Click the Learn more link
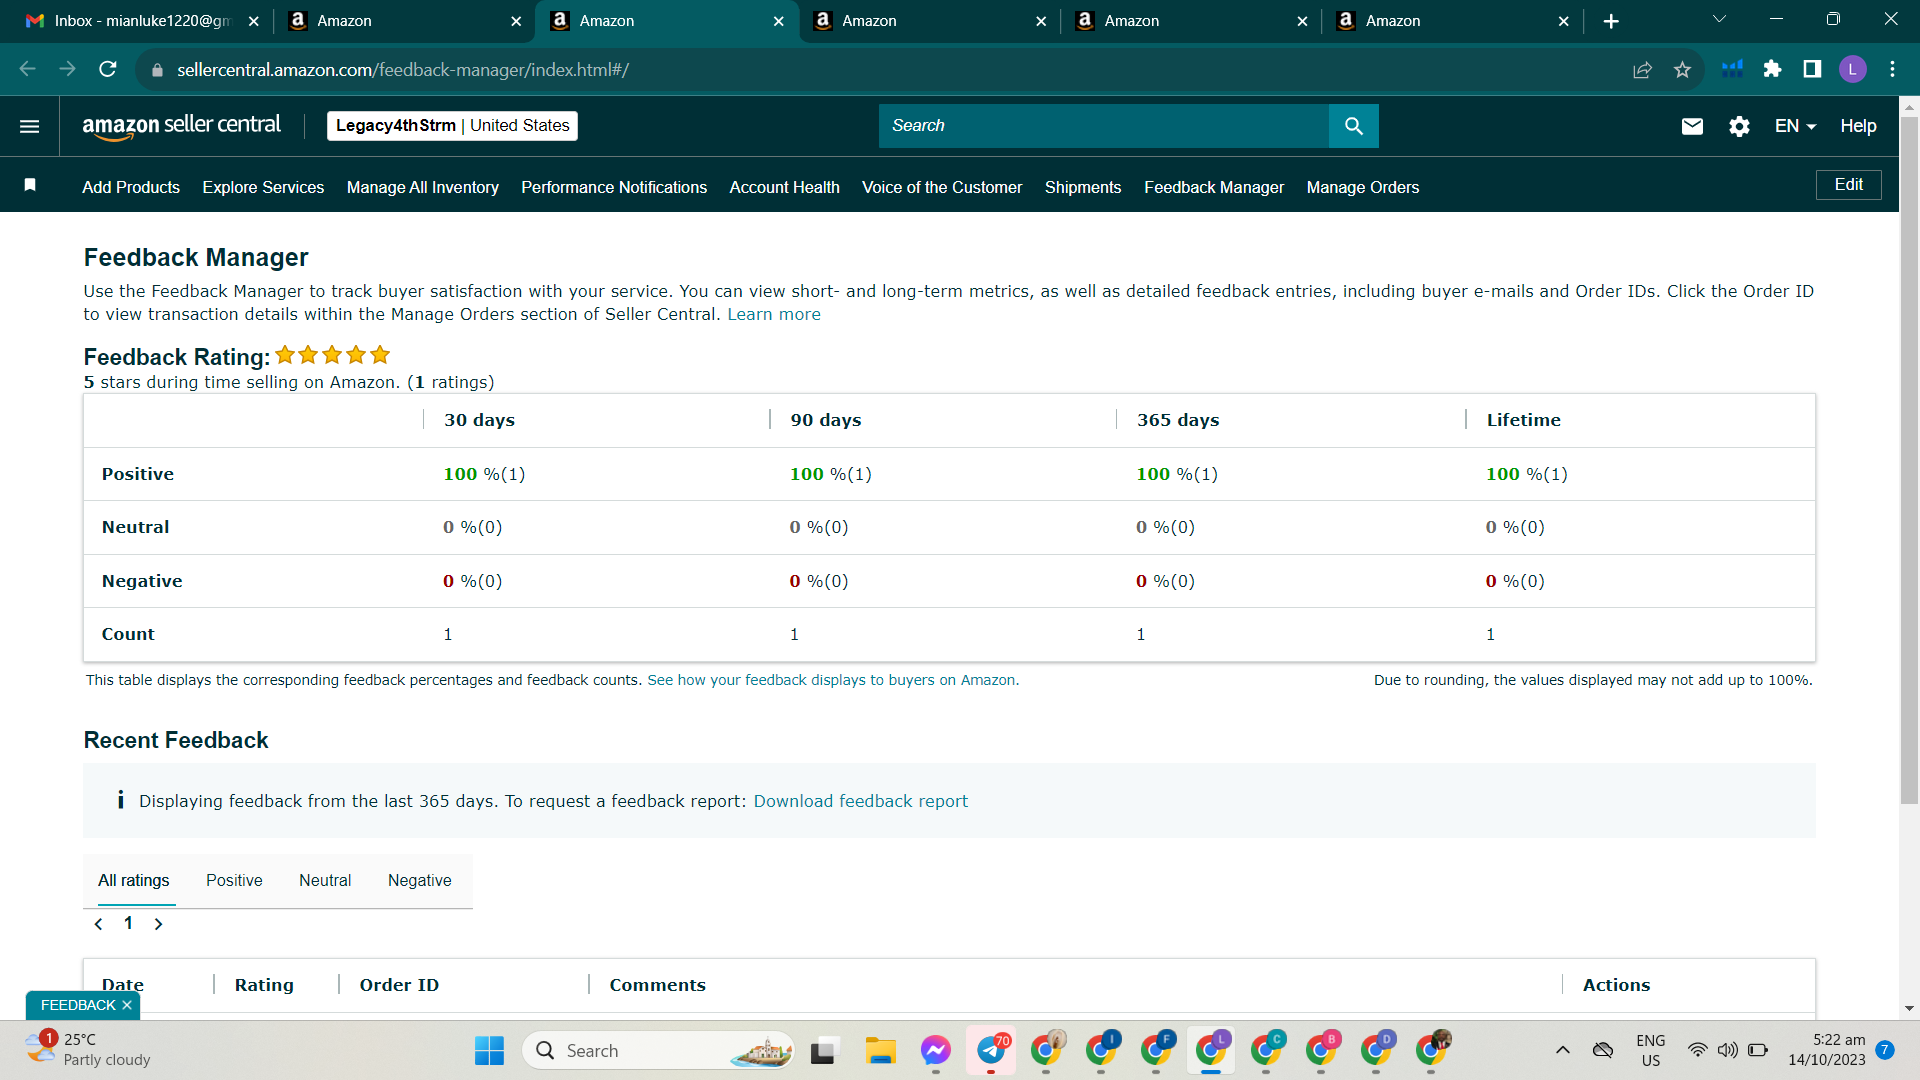 click(x=774, y=314)
